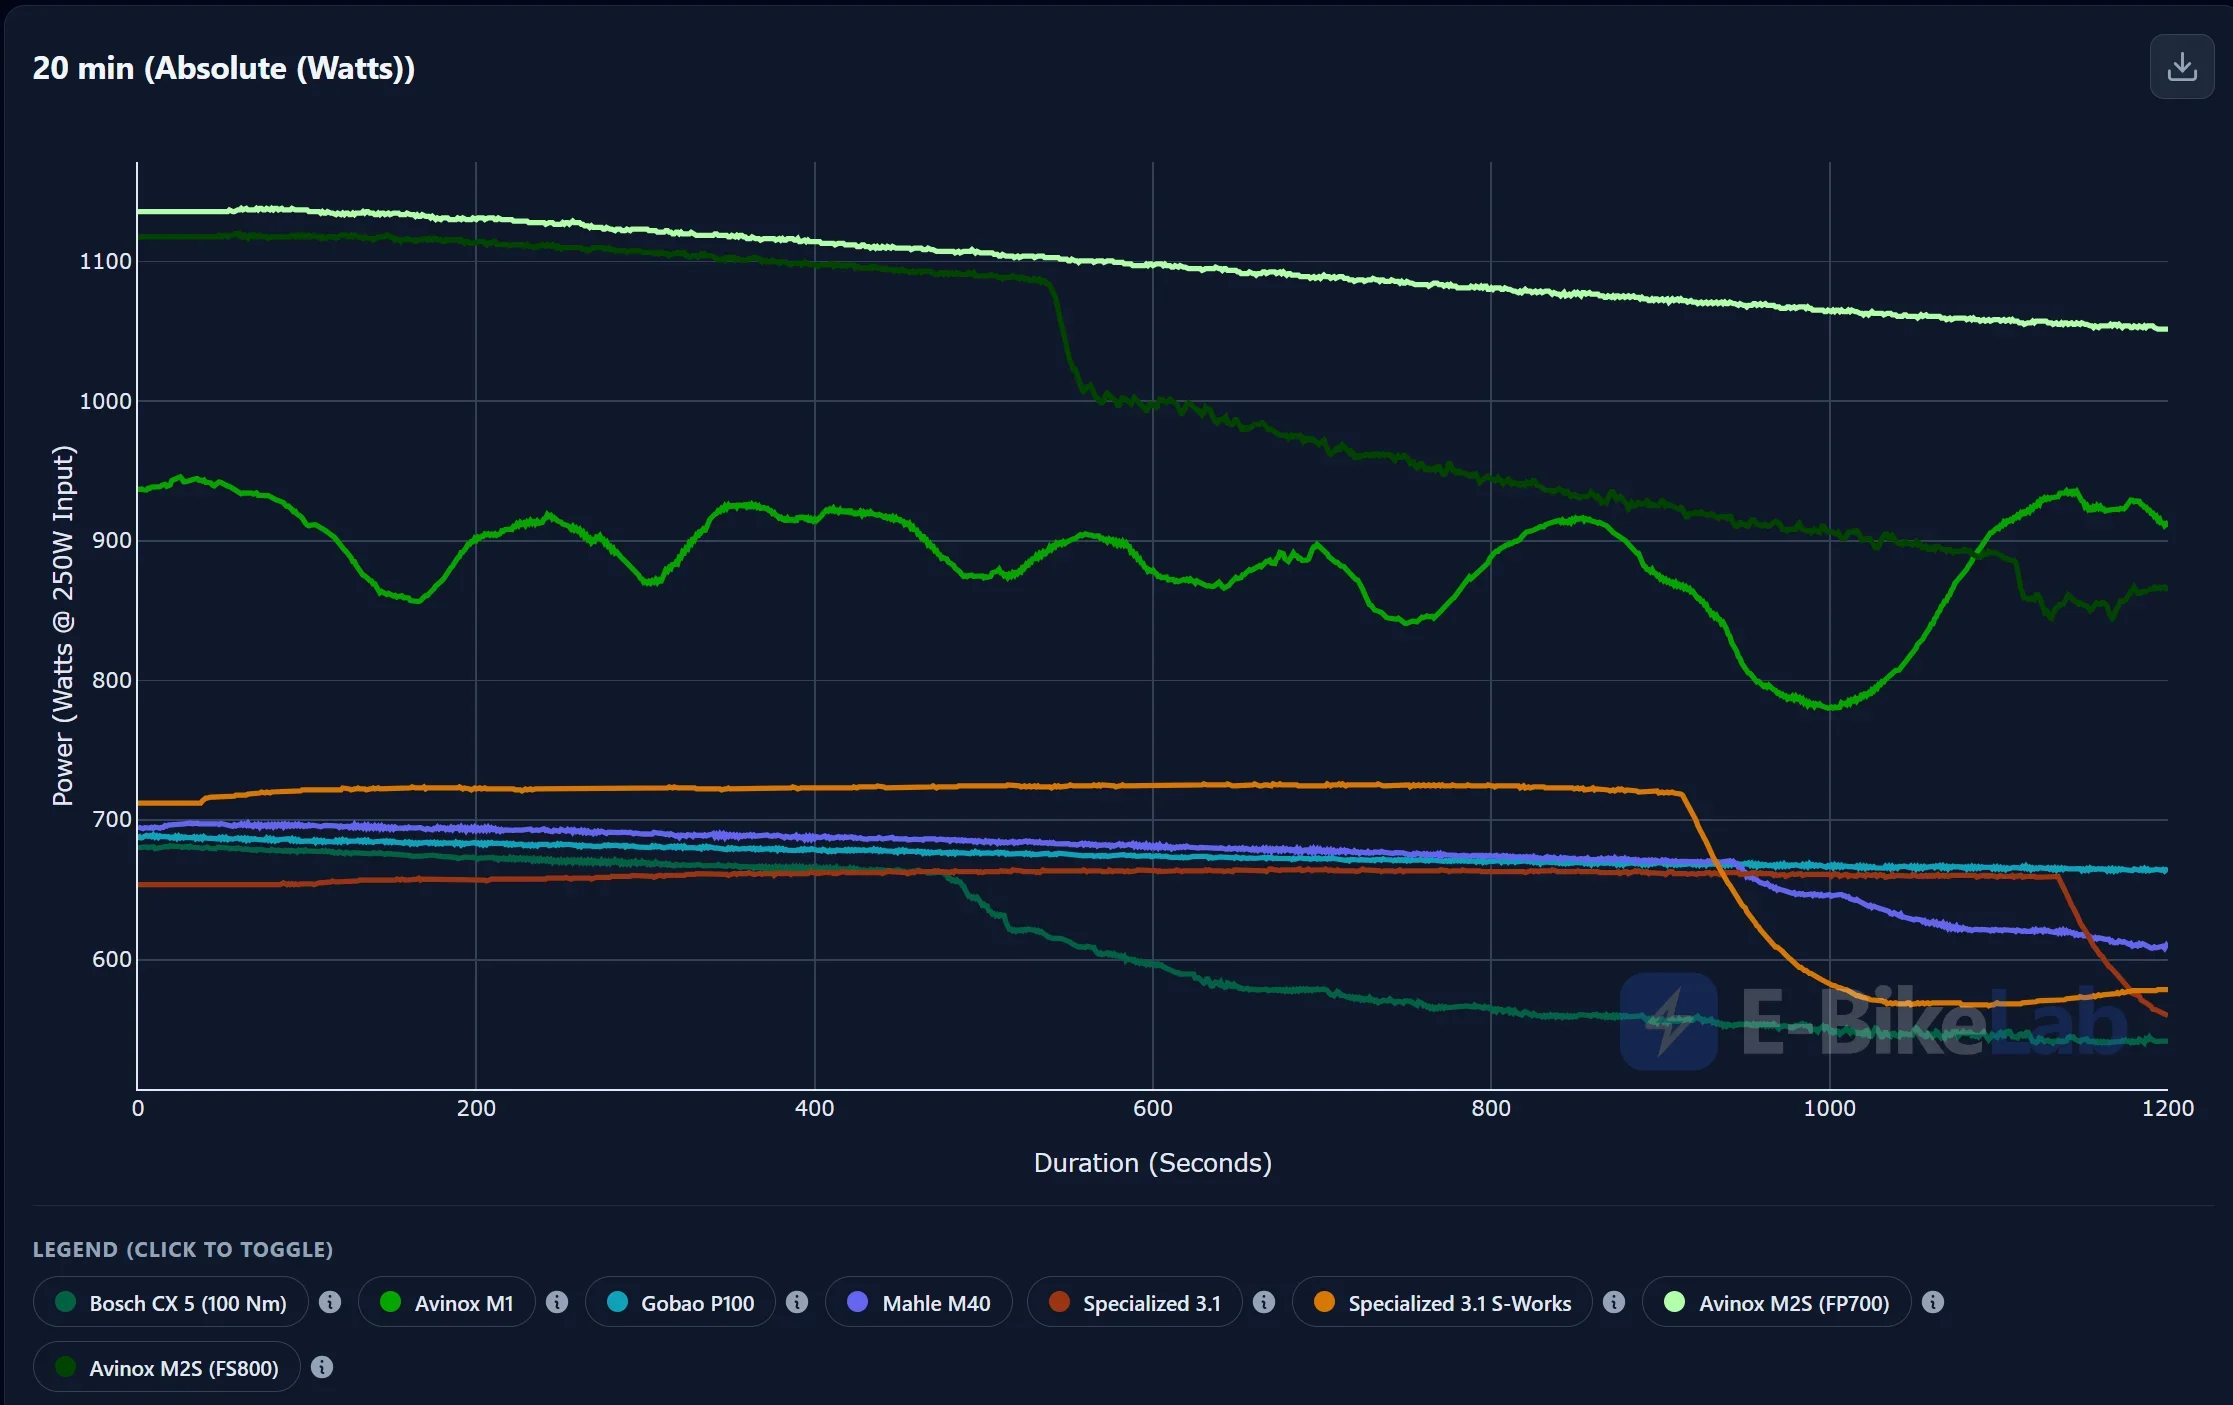This screenshot has width=2233, height=1405.
Task: Open info for Specialized 3.1
Action: pos(1264,1302)
